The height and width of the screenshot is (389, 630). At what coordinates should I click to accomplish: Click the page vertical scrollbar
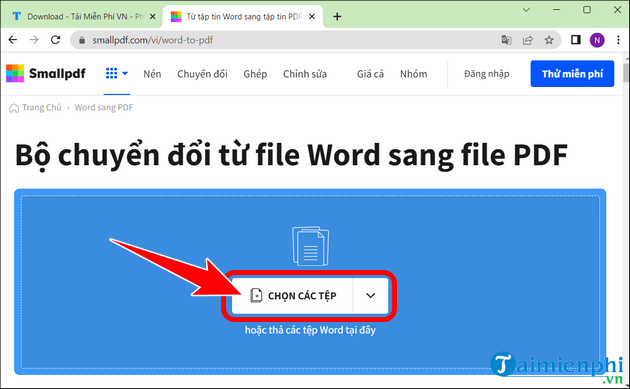click(x=626, y=73)
